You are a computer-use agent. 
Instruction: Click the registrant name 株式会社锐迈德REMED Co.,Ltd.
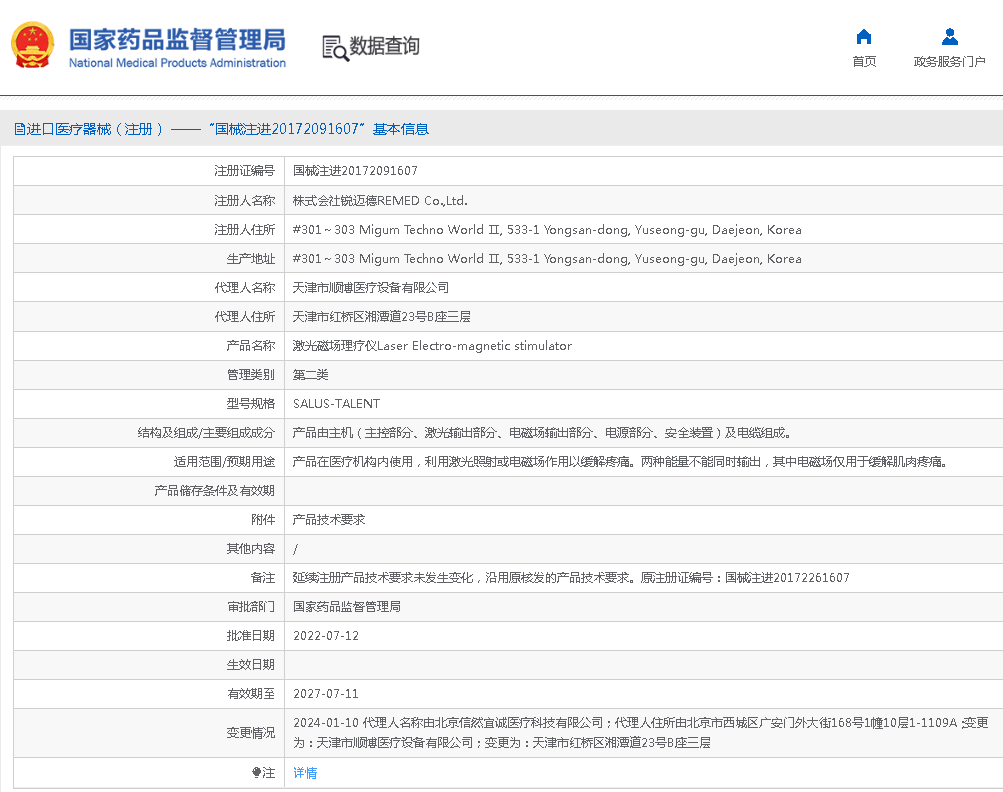tap(380, 200)
